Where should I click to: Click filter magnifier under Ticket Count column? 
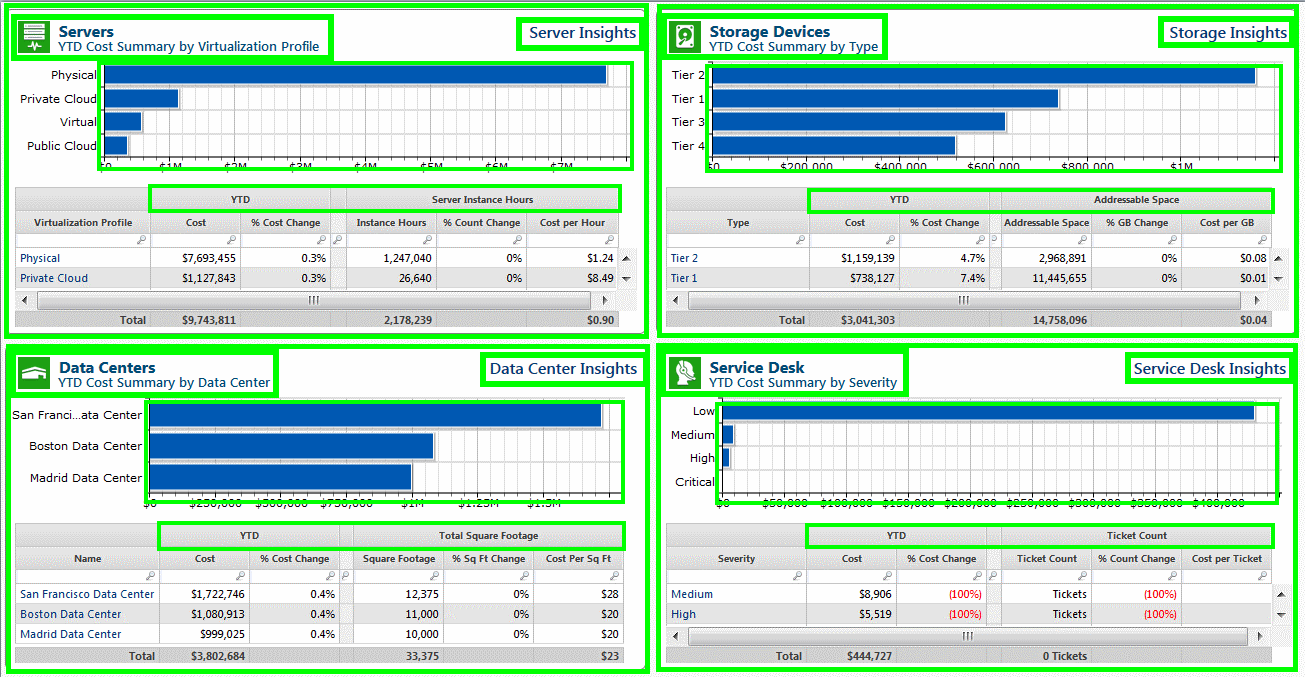coord(1083,576)
